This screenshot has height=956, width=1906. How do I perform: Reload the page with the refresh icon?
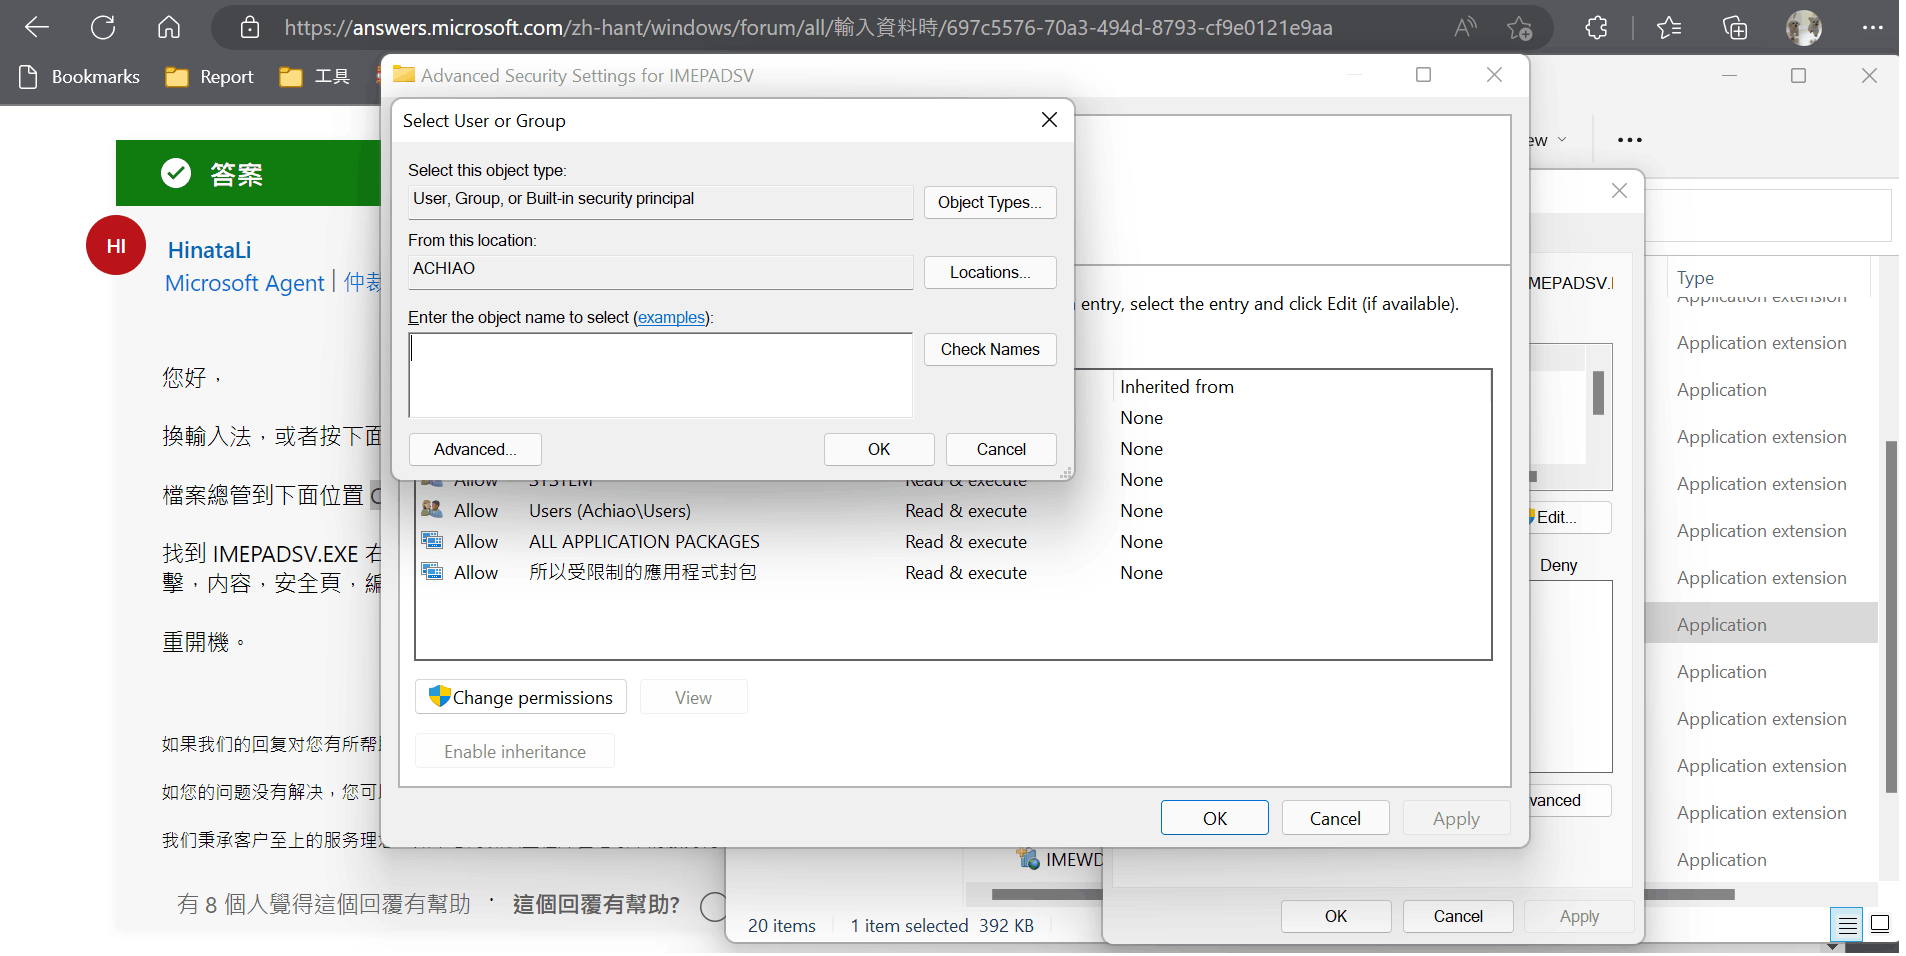click(x=103, y=27)
